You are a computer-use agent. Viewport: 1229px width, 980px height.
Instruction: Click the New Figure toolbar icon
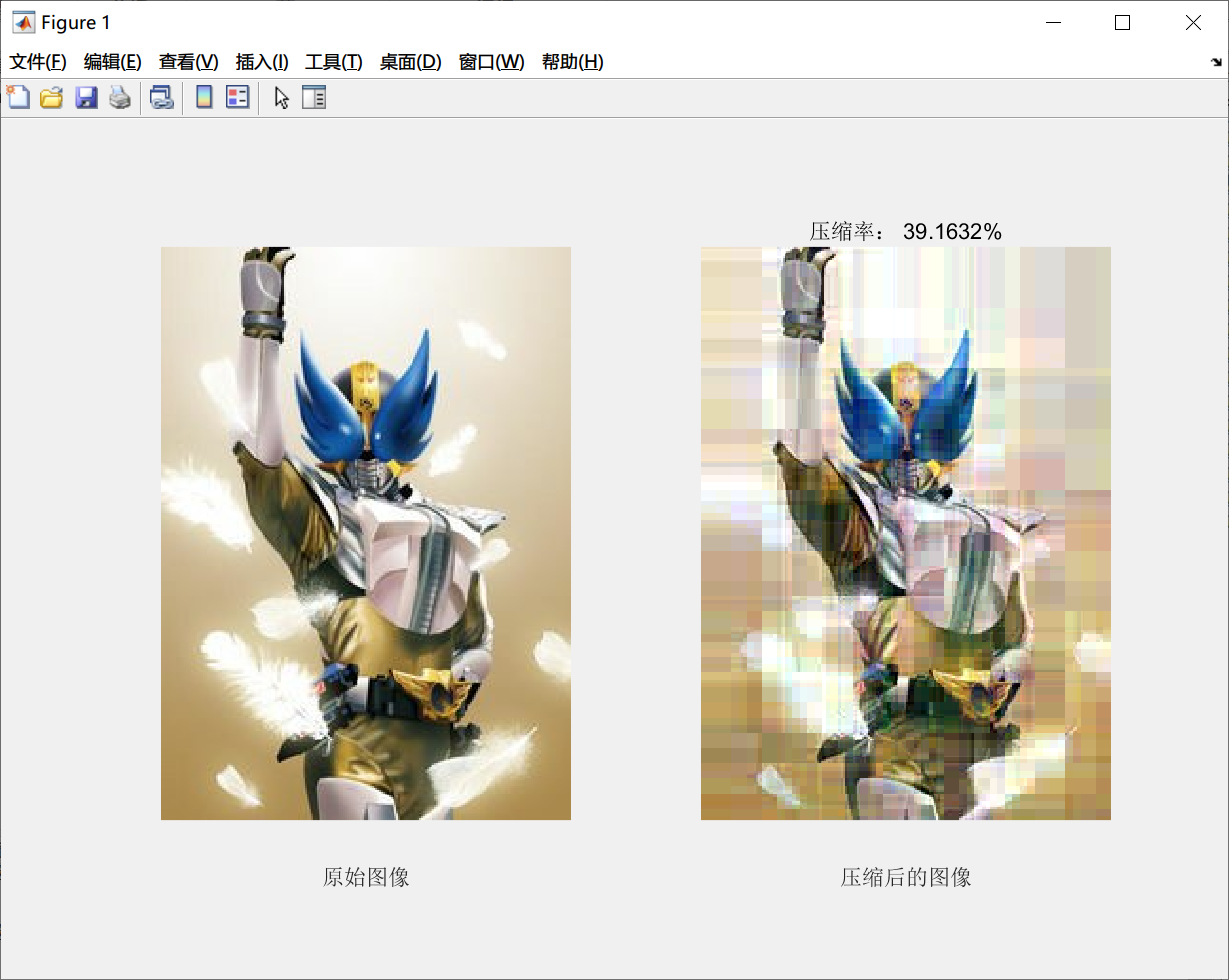18,97
